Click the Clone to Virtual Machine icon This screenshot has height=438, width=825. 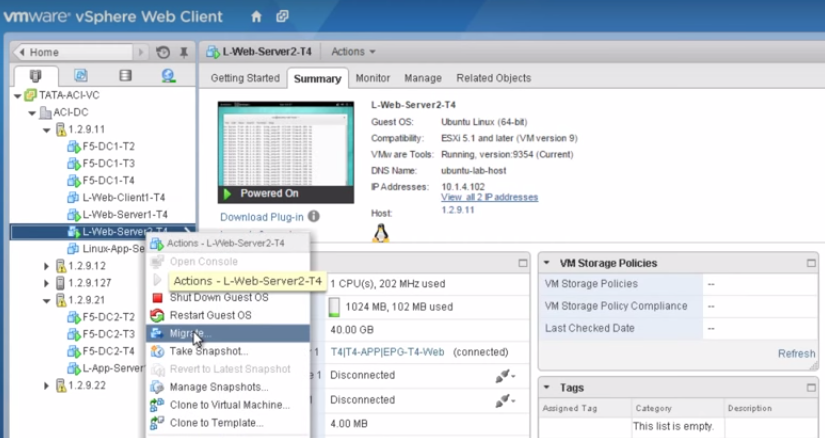click(157, 405)
